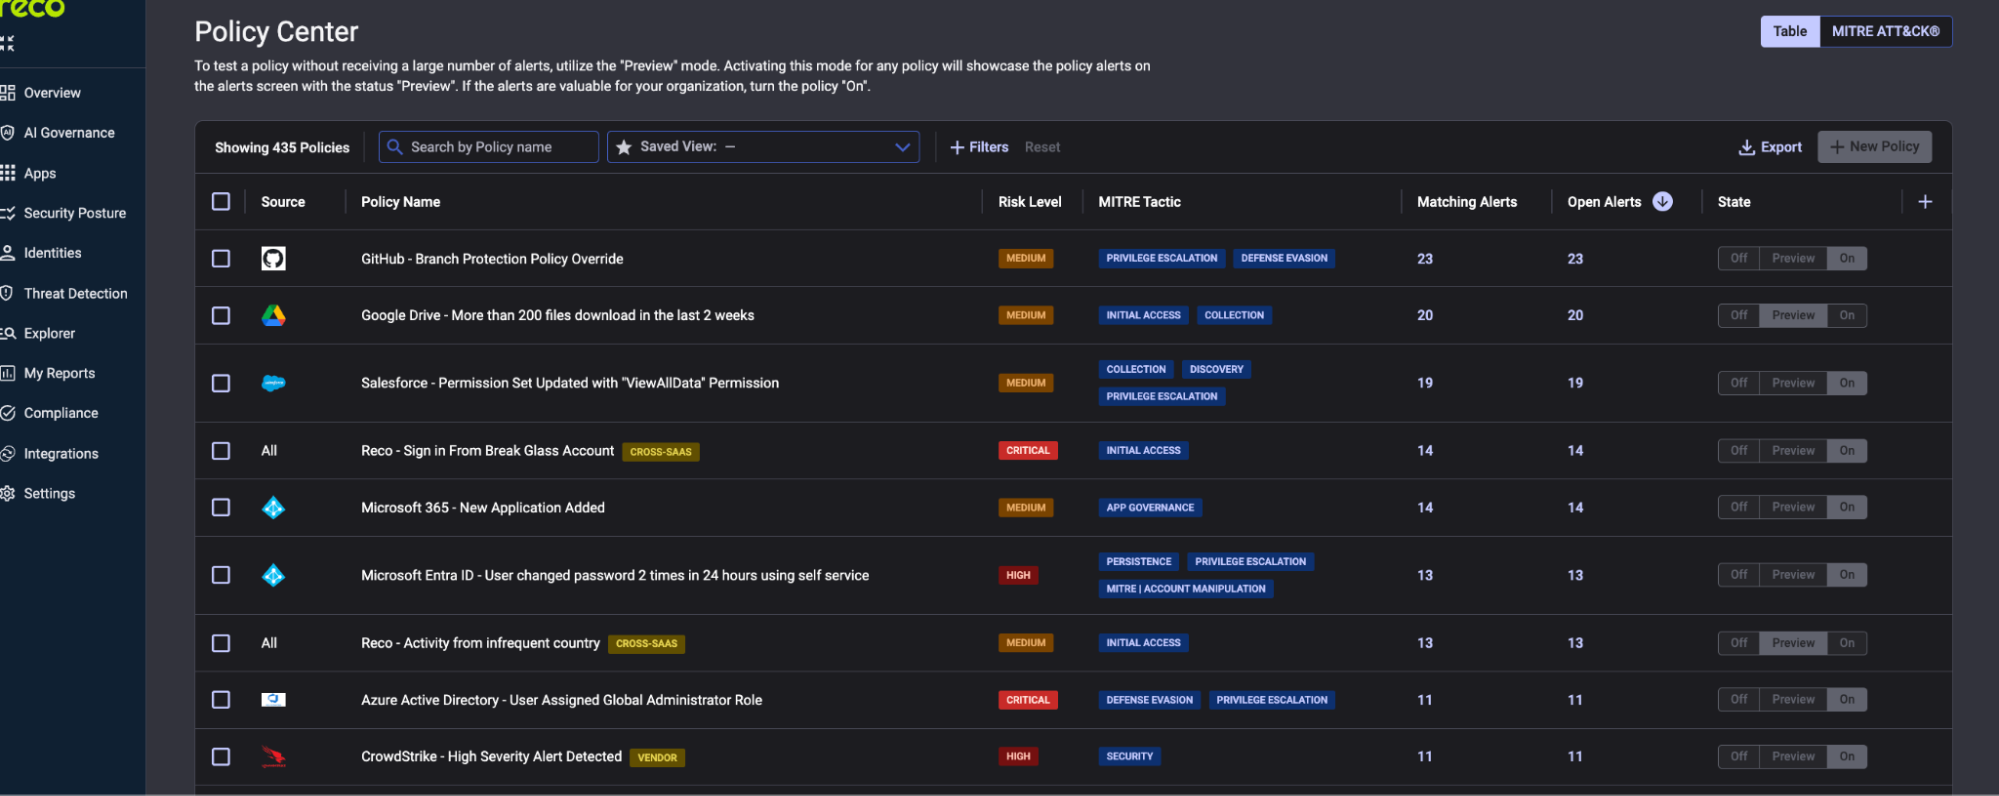Select CrowdStrike High Severity policy checkbox
Screen dimensions: 1999x796
221,757
